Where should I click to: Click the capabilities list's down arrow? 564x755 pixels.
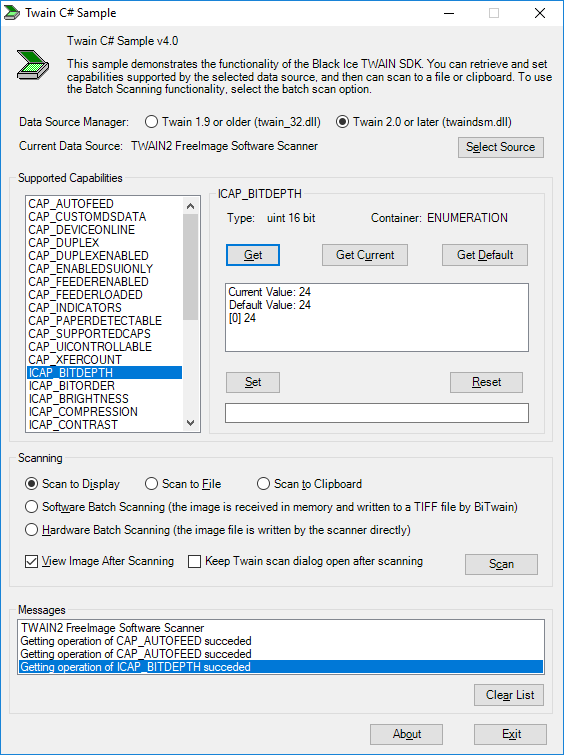tap(191, 423)
